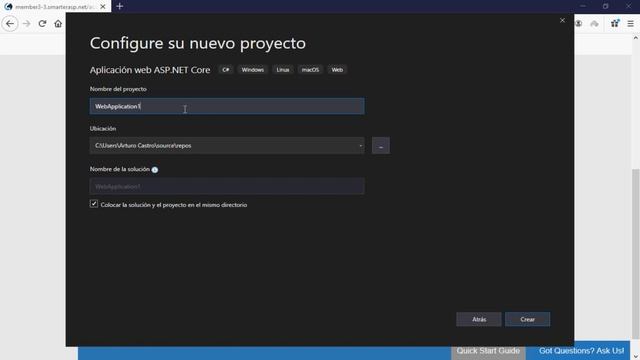Click the Crear button

click(527, 319)
